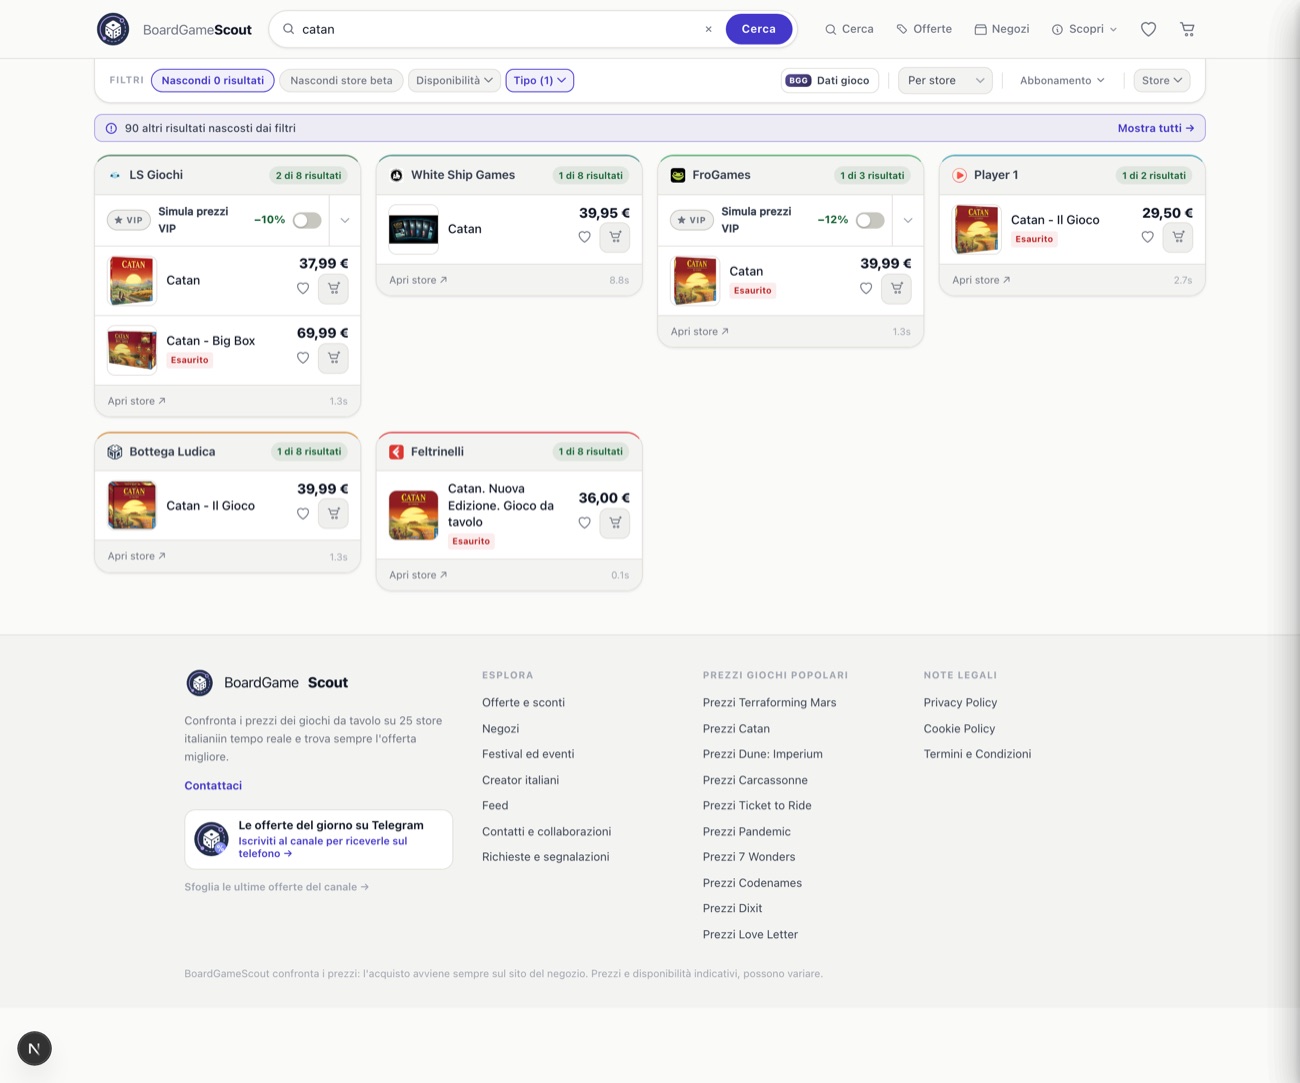This screenshot has height=1083, width=1300.
Task: Open the Negozi navigation item
Action: tap(1002, 29)
